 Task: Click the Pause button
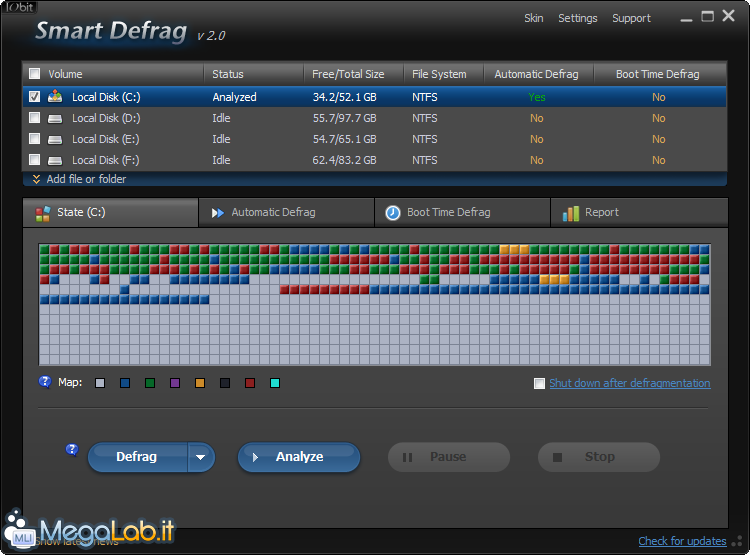[x=449, y=457]
